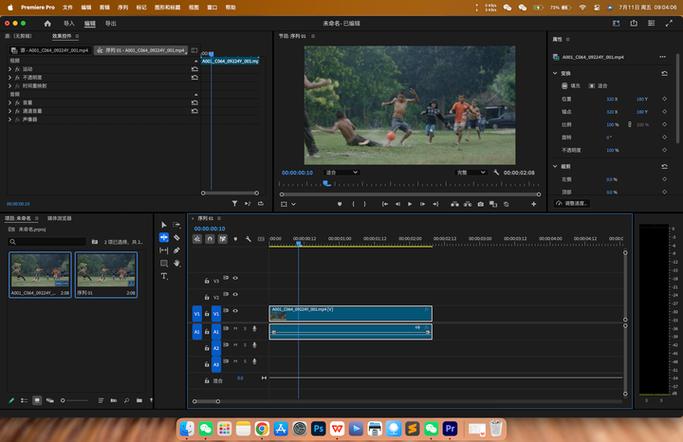
Task: Select the highlighted Ripple Edit tool
Action: click(x=164, y=237)
